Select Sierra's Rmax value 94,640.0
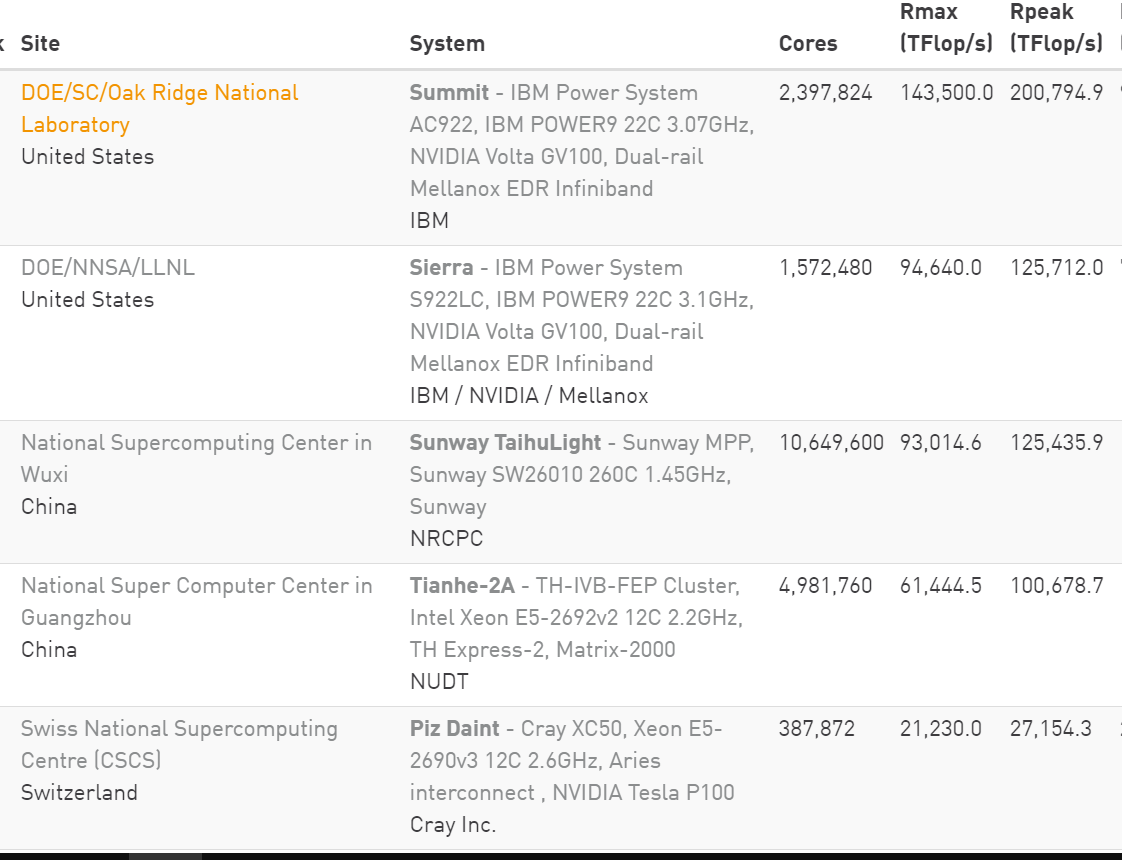Viewport: 1122px width, 860px height. coord(940,268)
